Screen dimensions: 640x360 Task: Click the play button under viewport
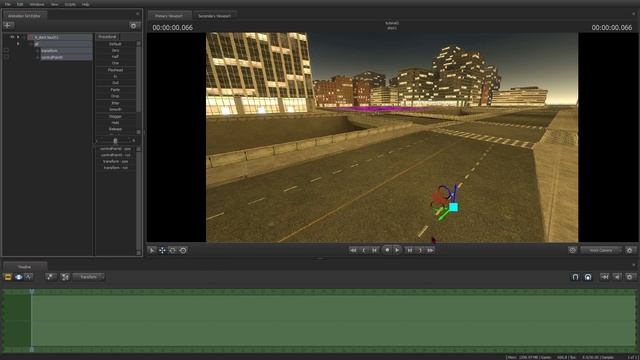(397, 250)
